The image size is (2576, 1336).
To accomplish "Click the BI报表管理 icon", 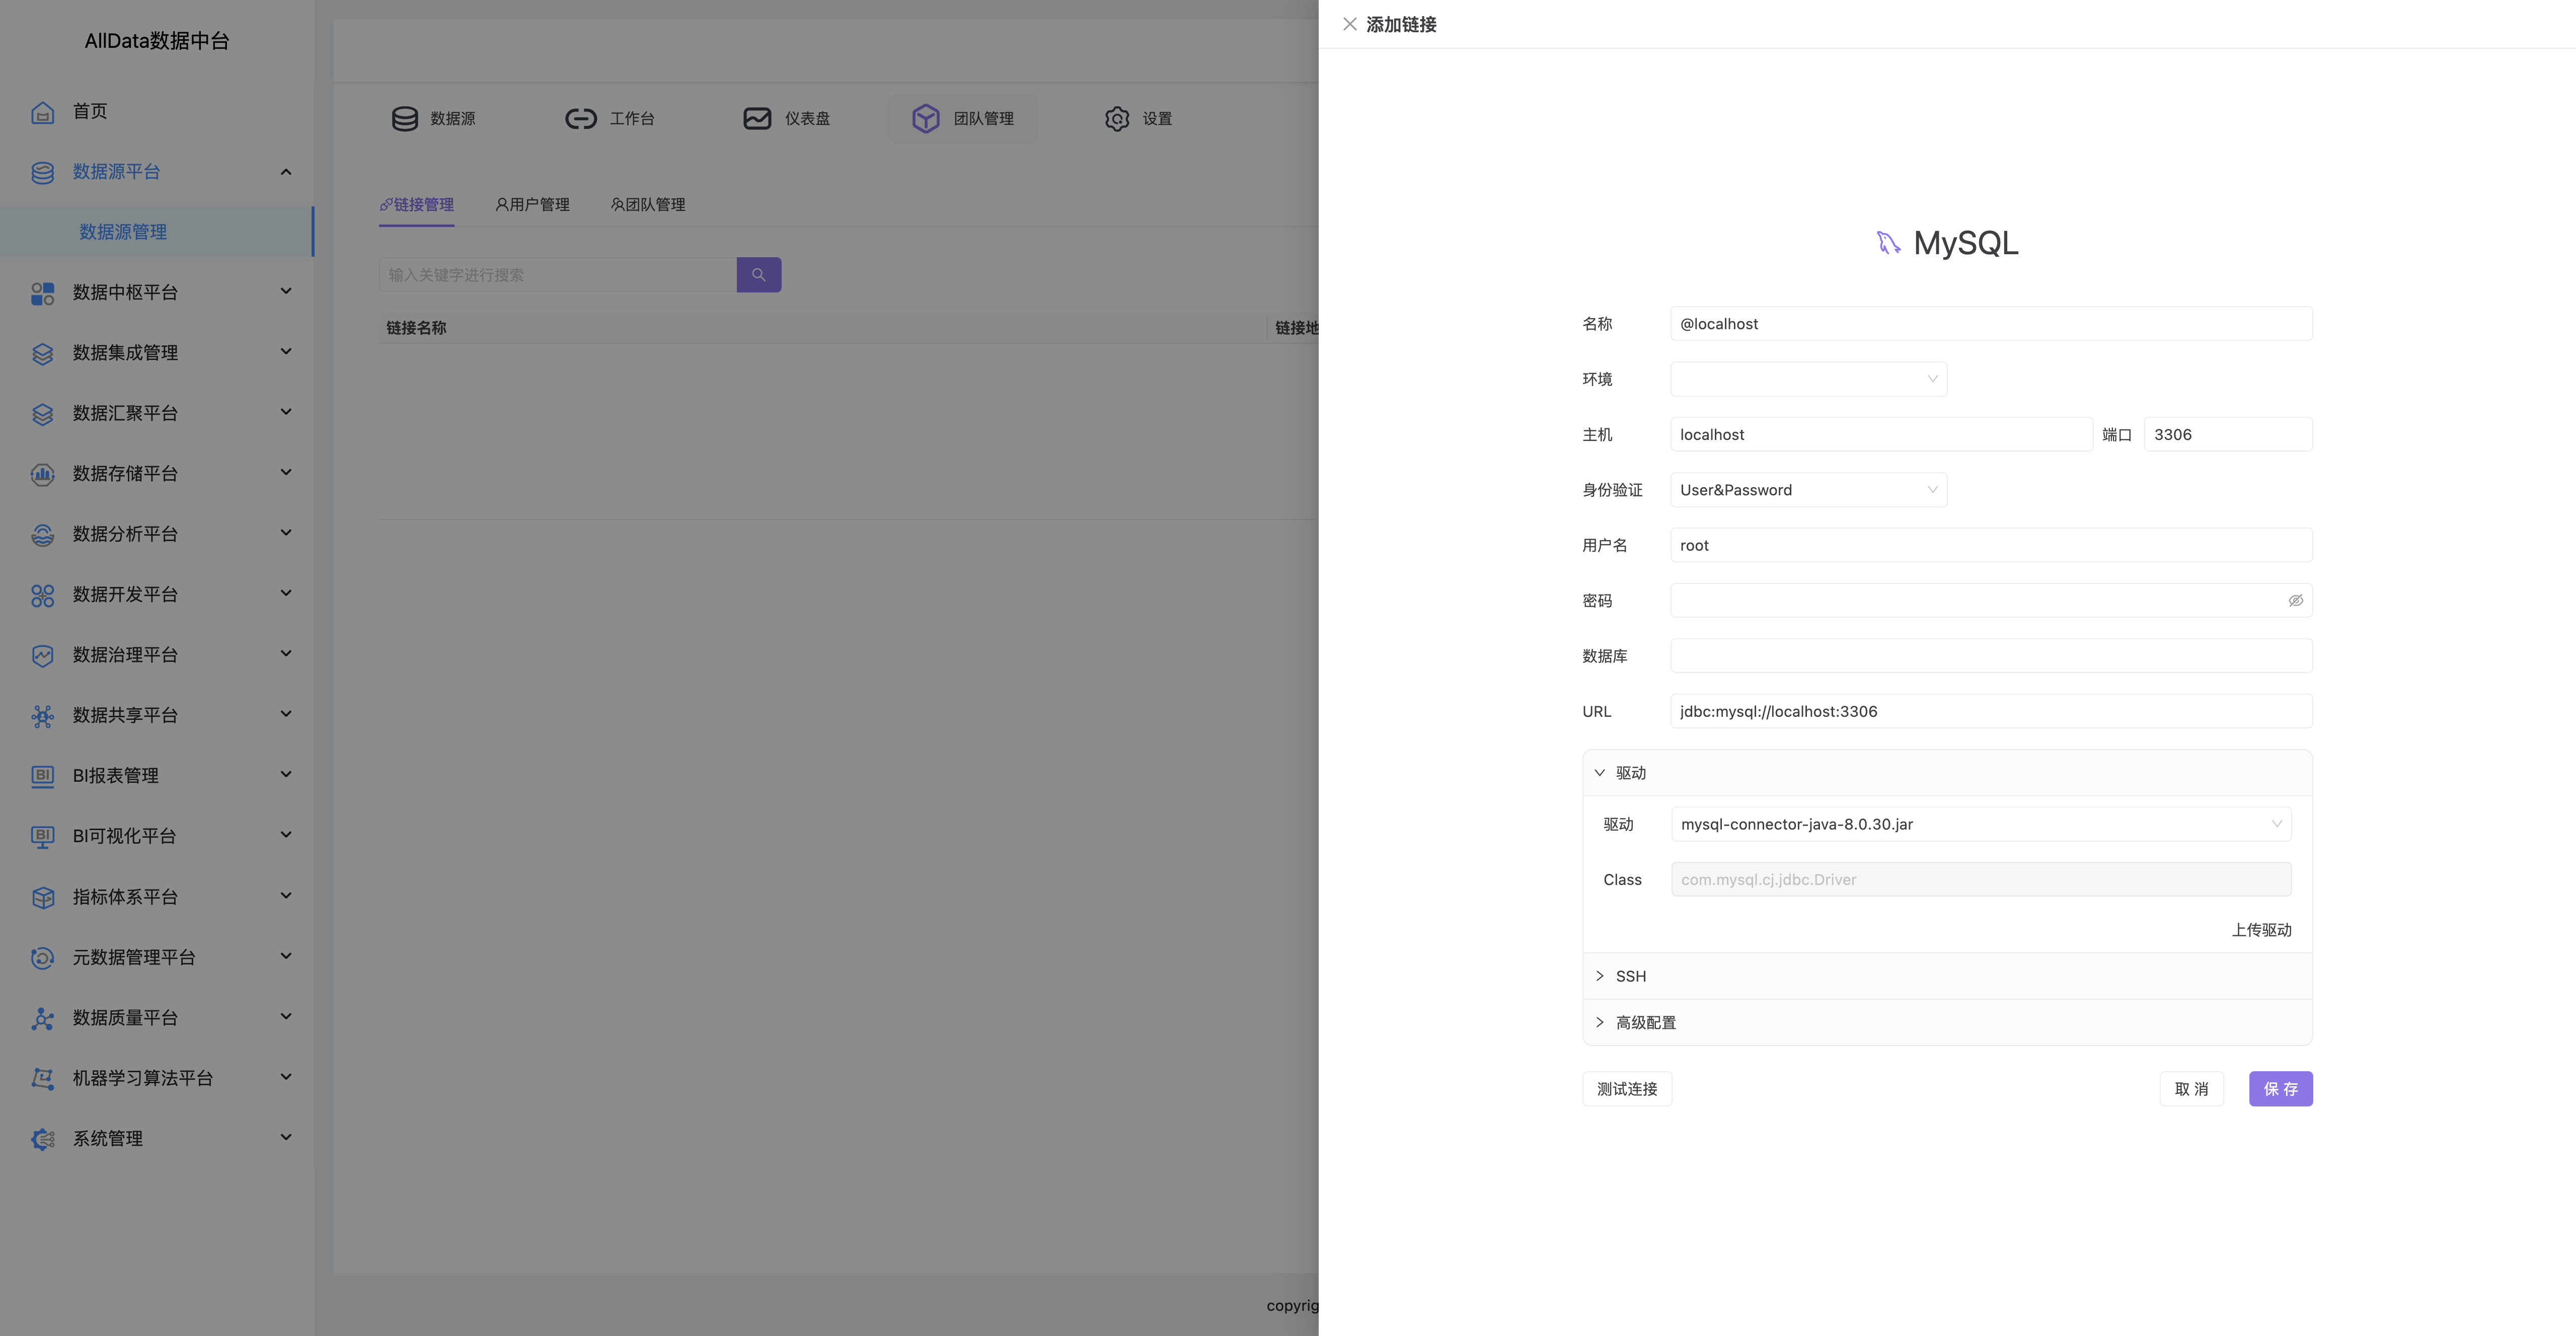I will pos(42,776).
